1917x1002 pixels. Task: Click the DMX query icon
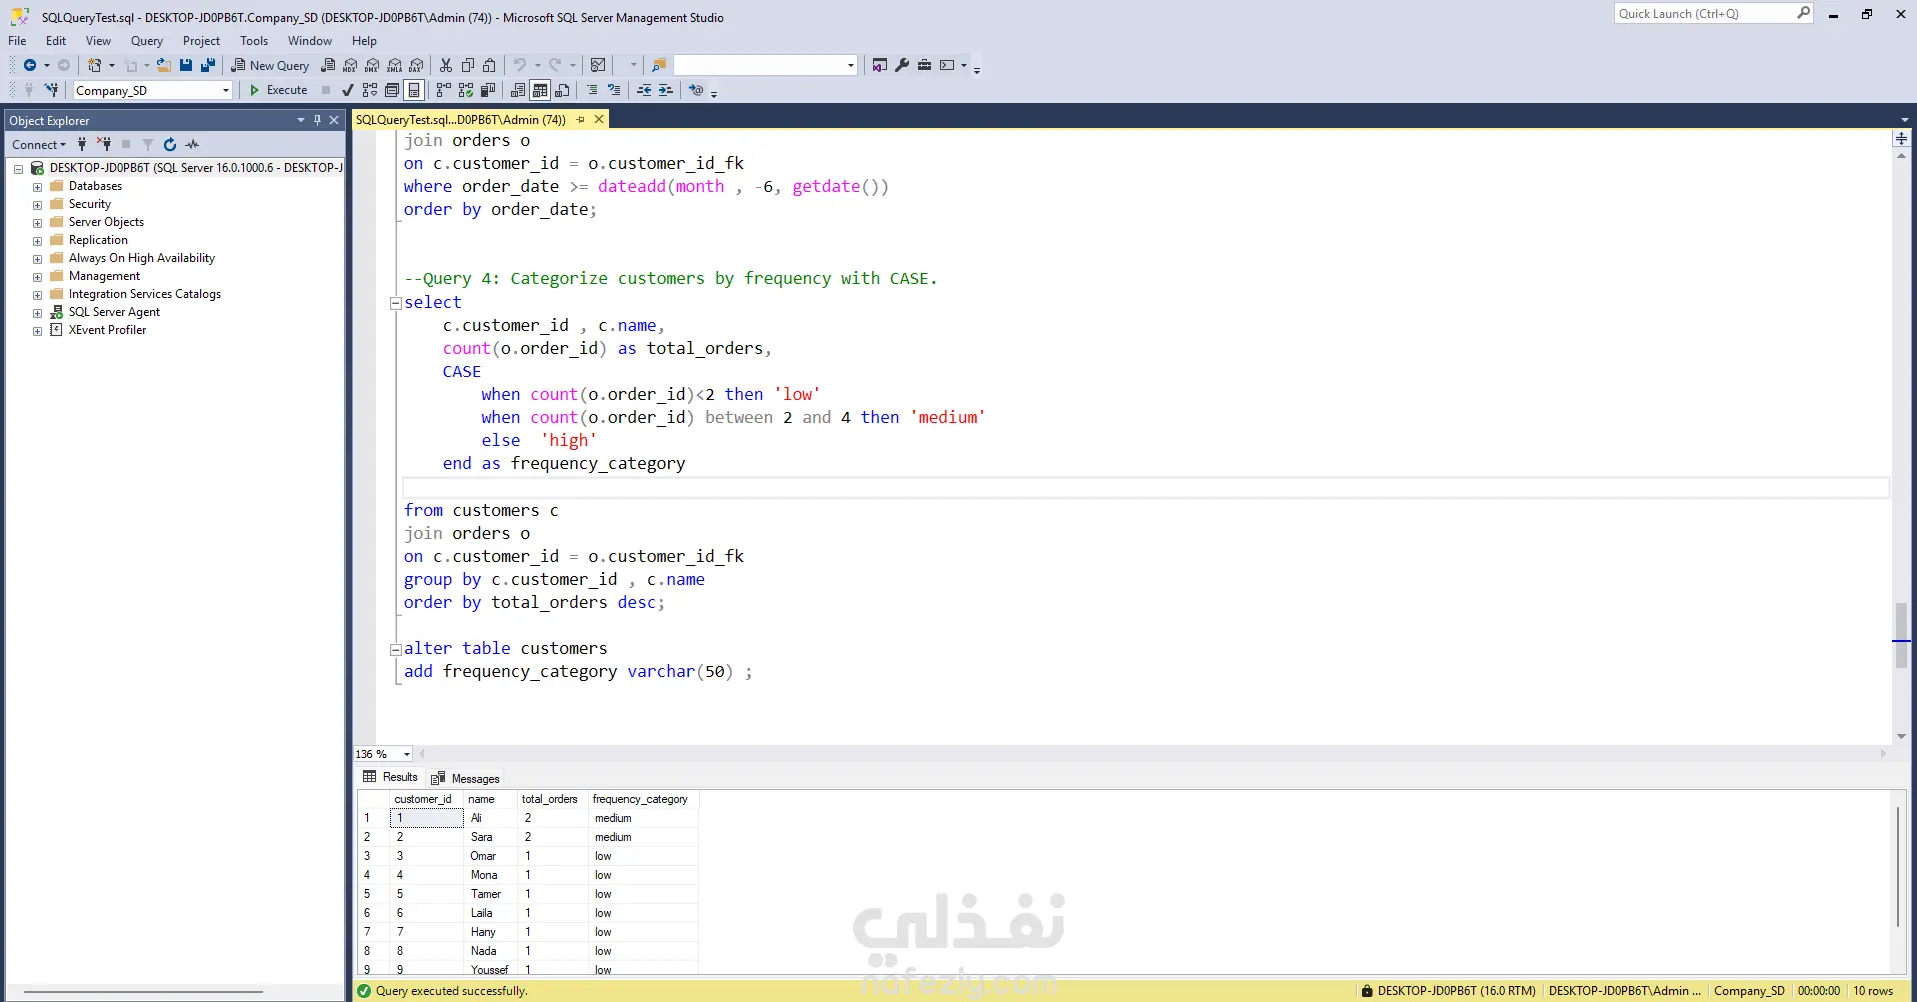click(372, 65)
